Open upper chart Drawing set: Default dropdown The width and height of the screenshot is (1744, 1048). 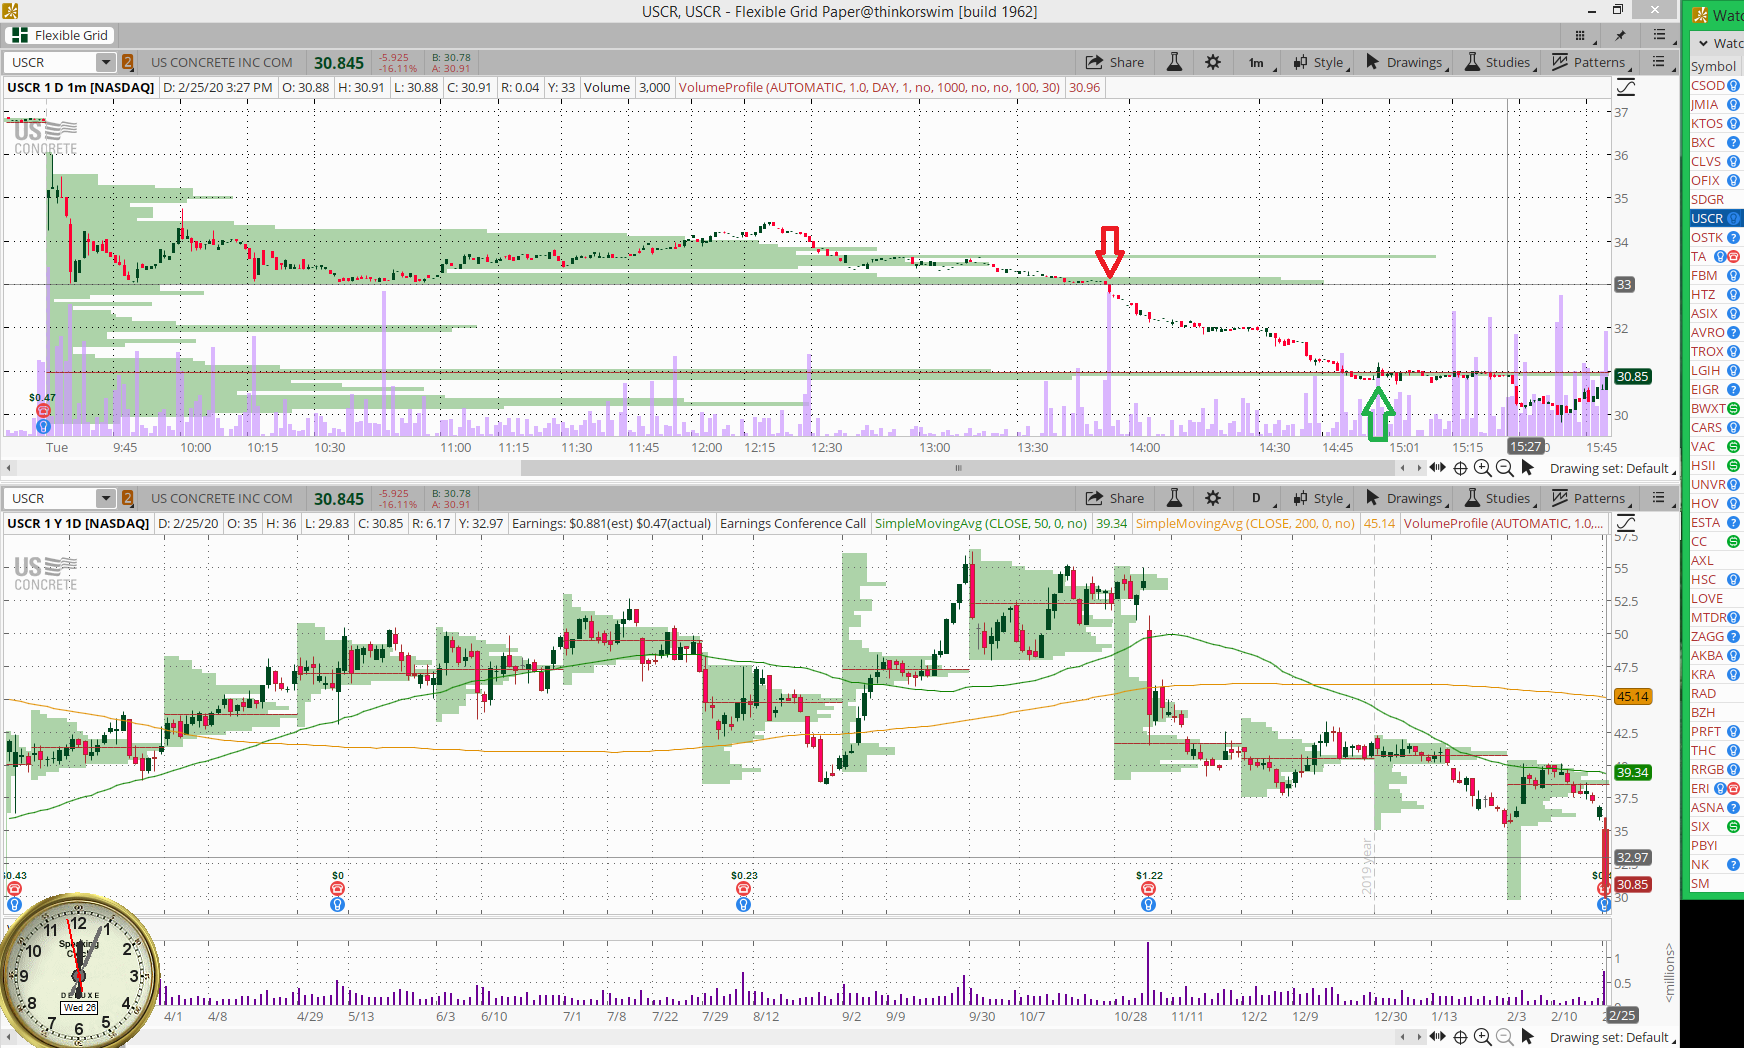pyautogui.click(x=1612, y=468)
